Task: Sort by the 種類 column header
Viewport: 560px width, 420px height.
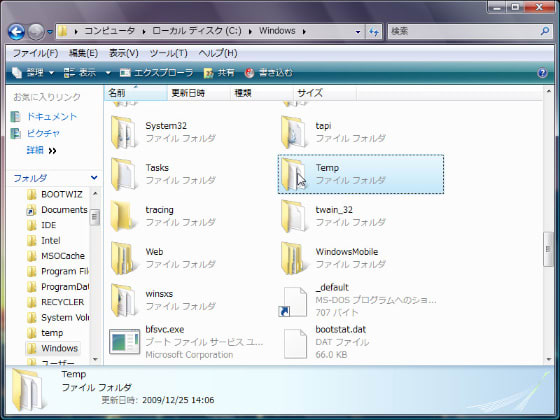Action: [x=261, y=93]
